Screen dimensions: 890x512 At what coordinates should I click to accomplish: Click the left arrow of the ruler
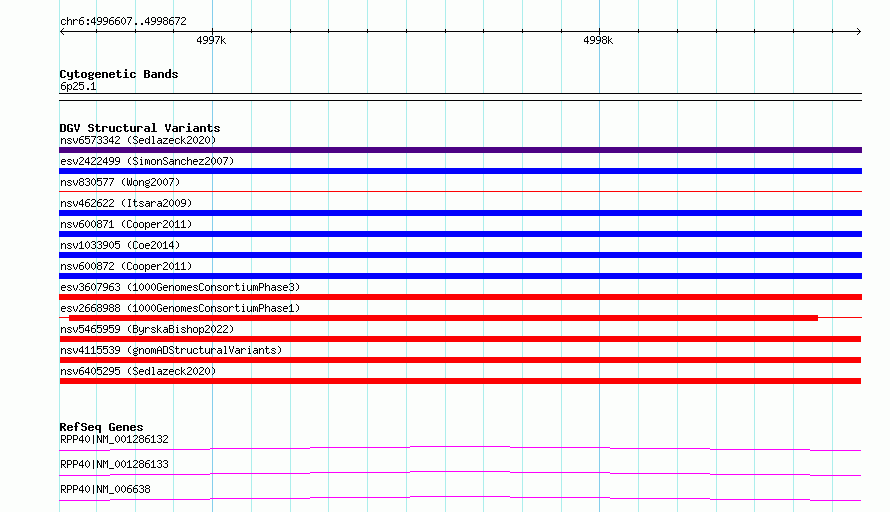[62, 32]
